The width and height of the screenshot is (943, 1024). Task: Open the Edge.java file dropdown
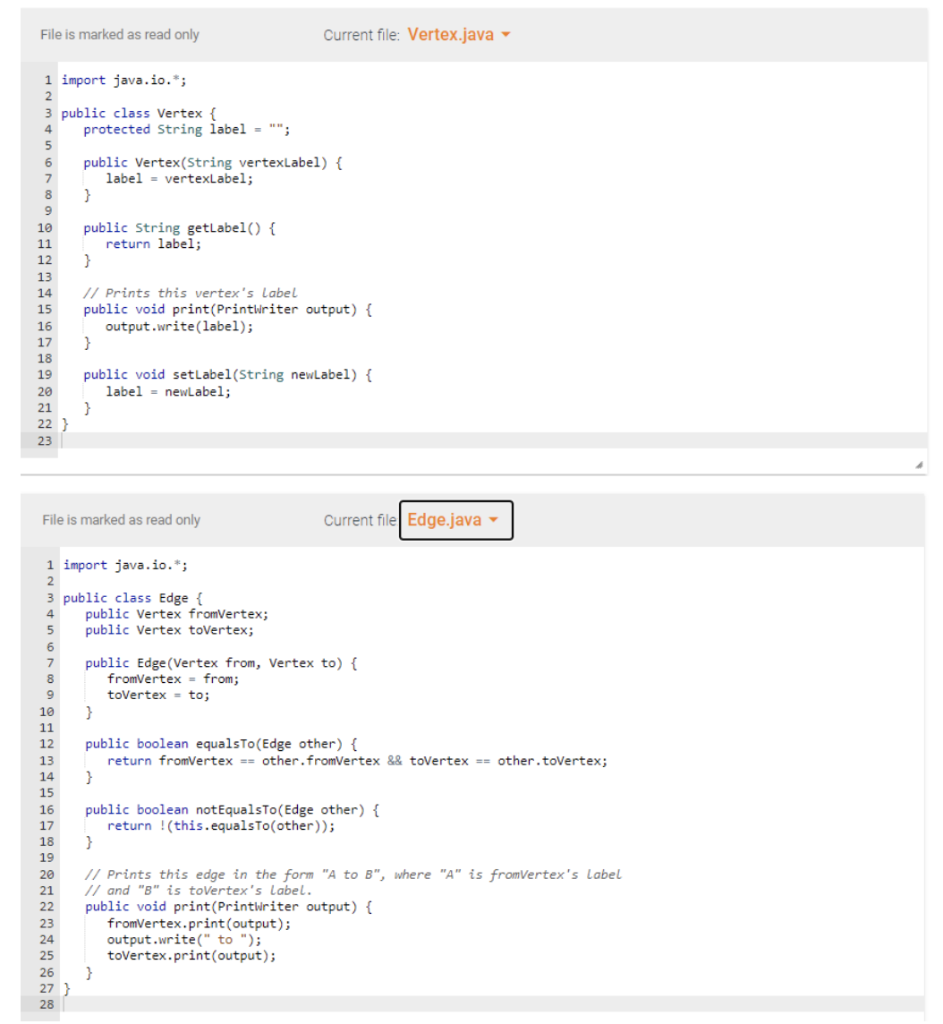456,521
